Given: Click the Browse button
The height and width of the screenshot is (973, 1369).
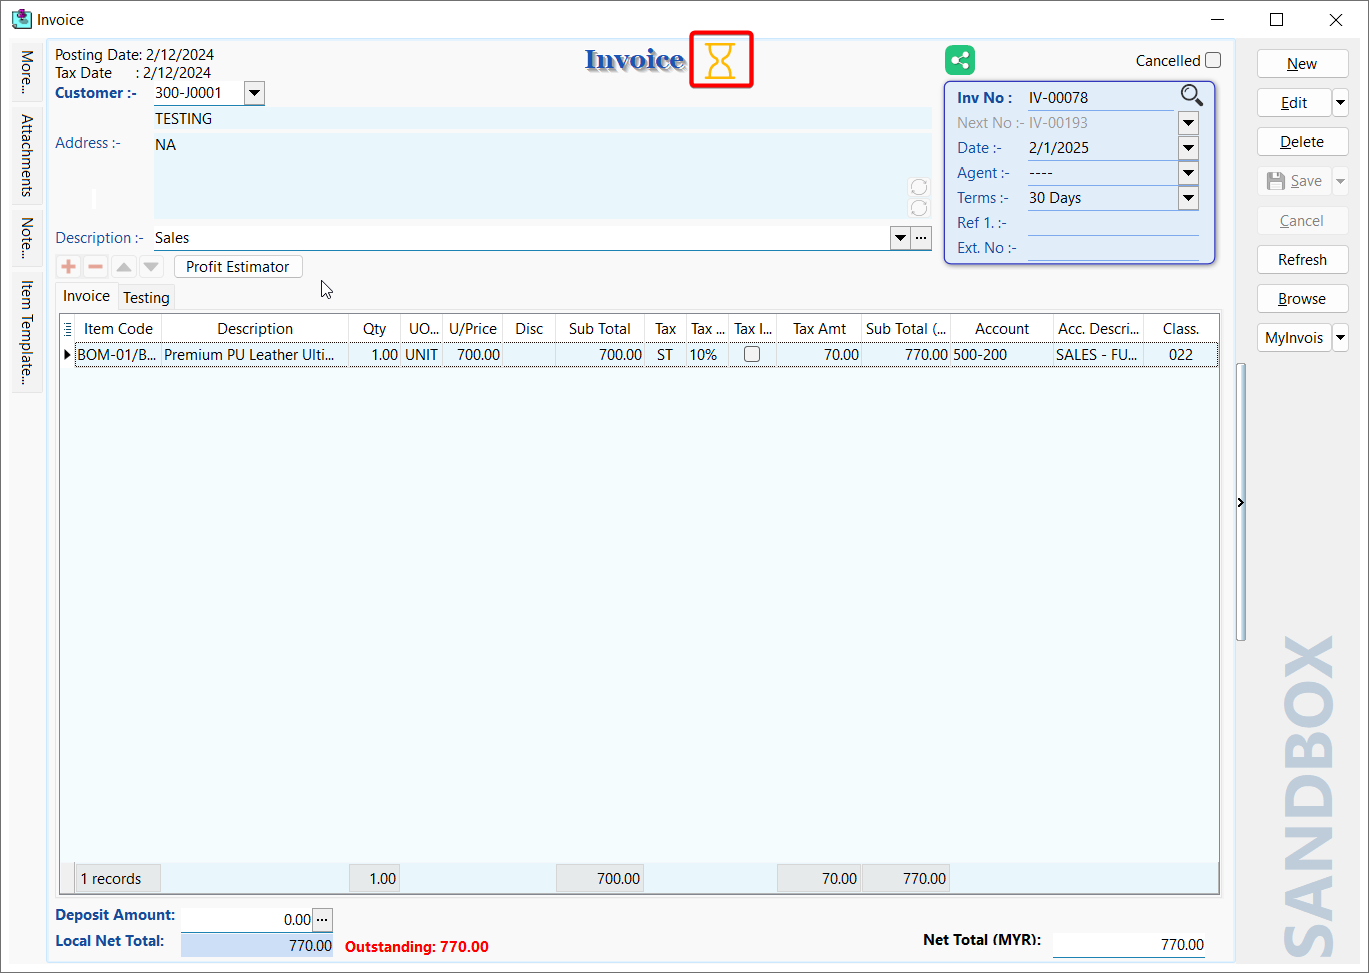Looking at the screenshot, I should pos(1302,299).
